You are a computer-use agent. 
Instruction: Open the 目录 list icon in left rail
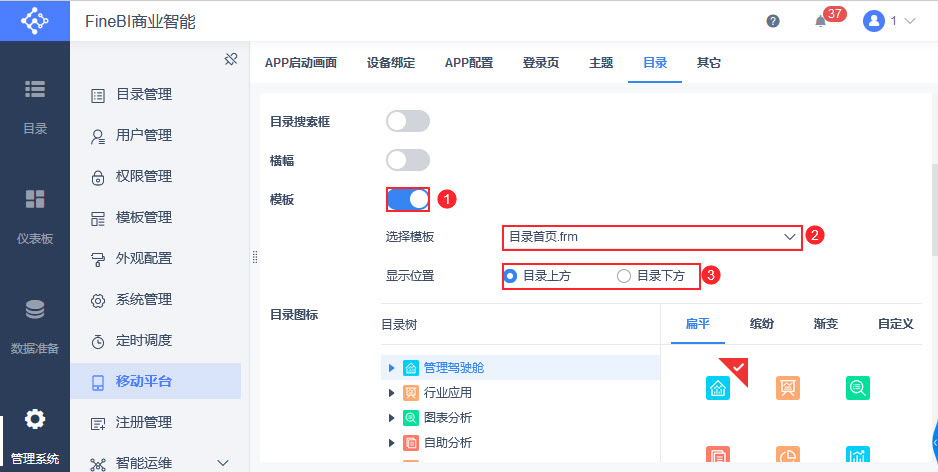click(35, 89)
